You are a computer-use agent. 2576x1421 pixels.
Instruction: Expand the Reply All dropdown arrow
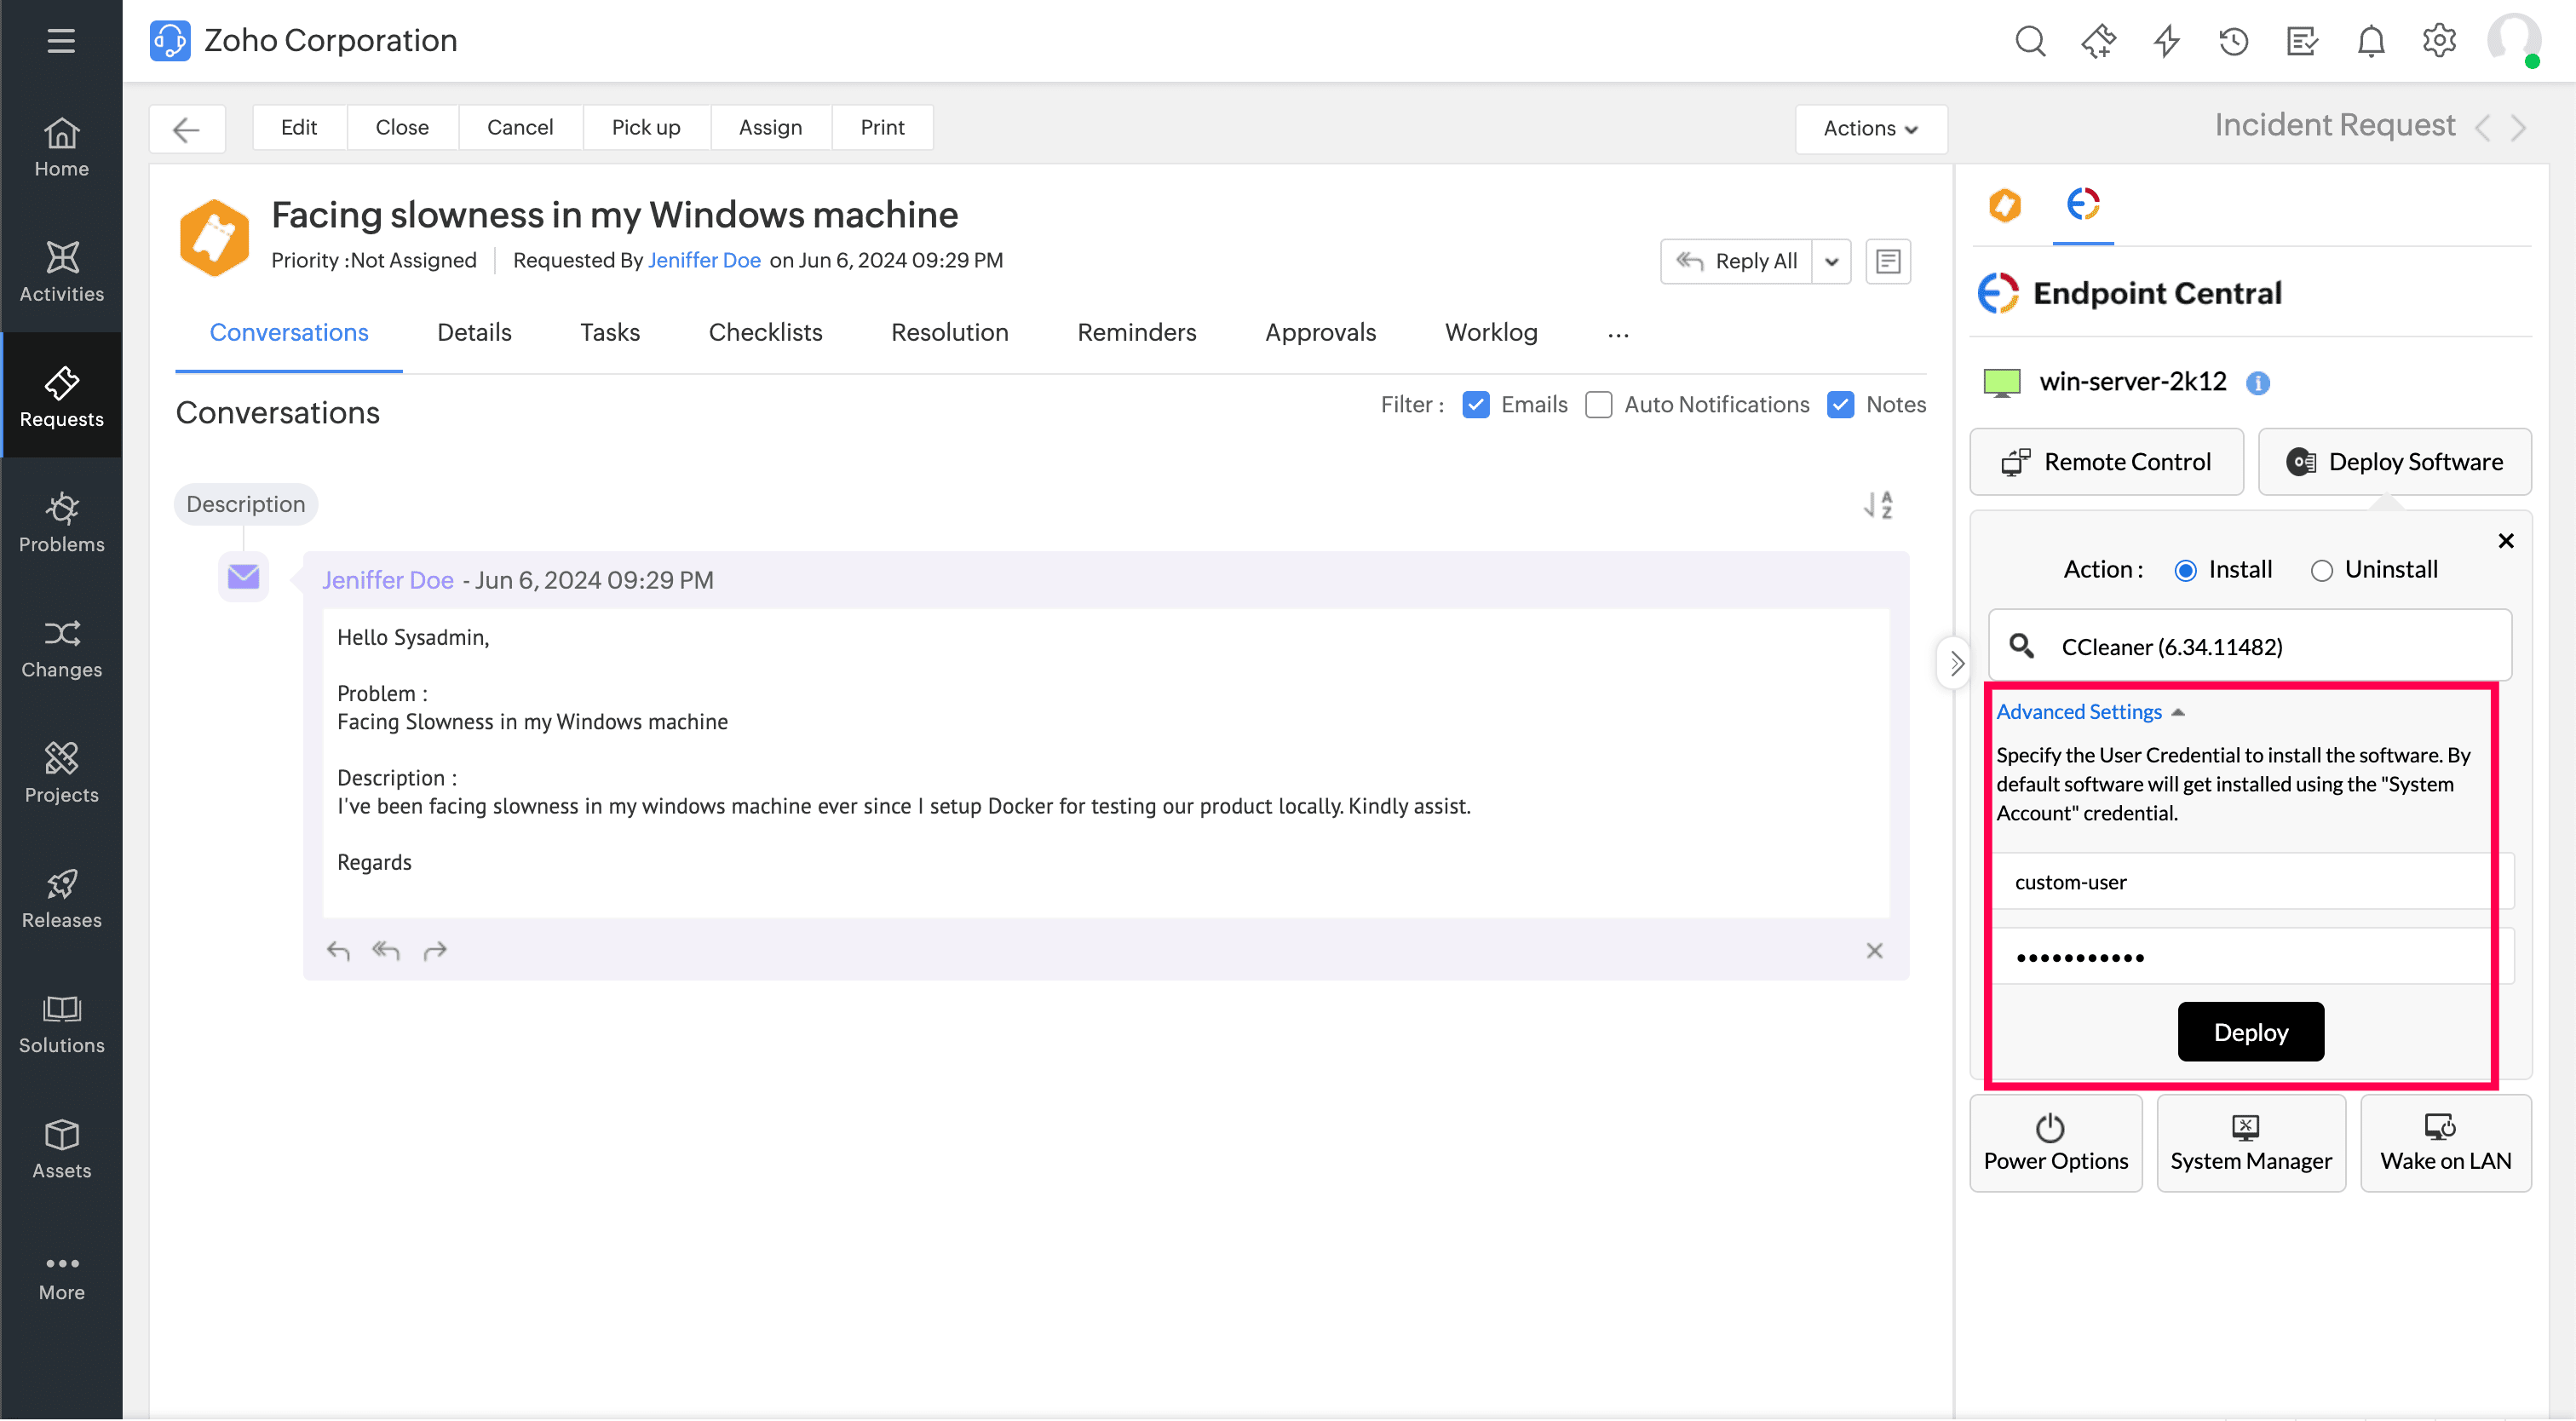click(1831, 262)
